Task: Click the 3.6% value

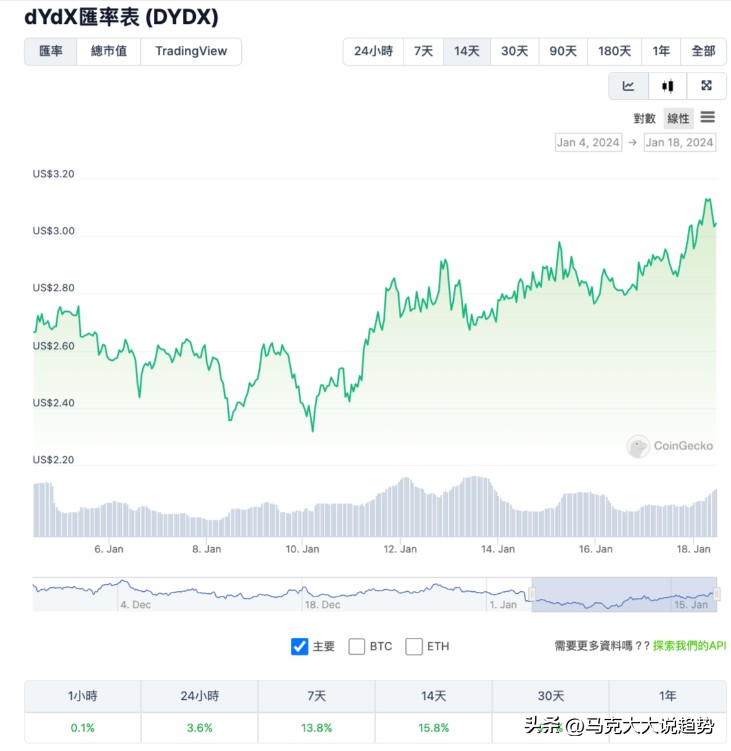Action: 200,728
